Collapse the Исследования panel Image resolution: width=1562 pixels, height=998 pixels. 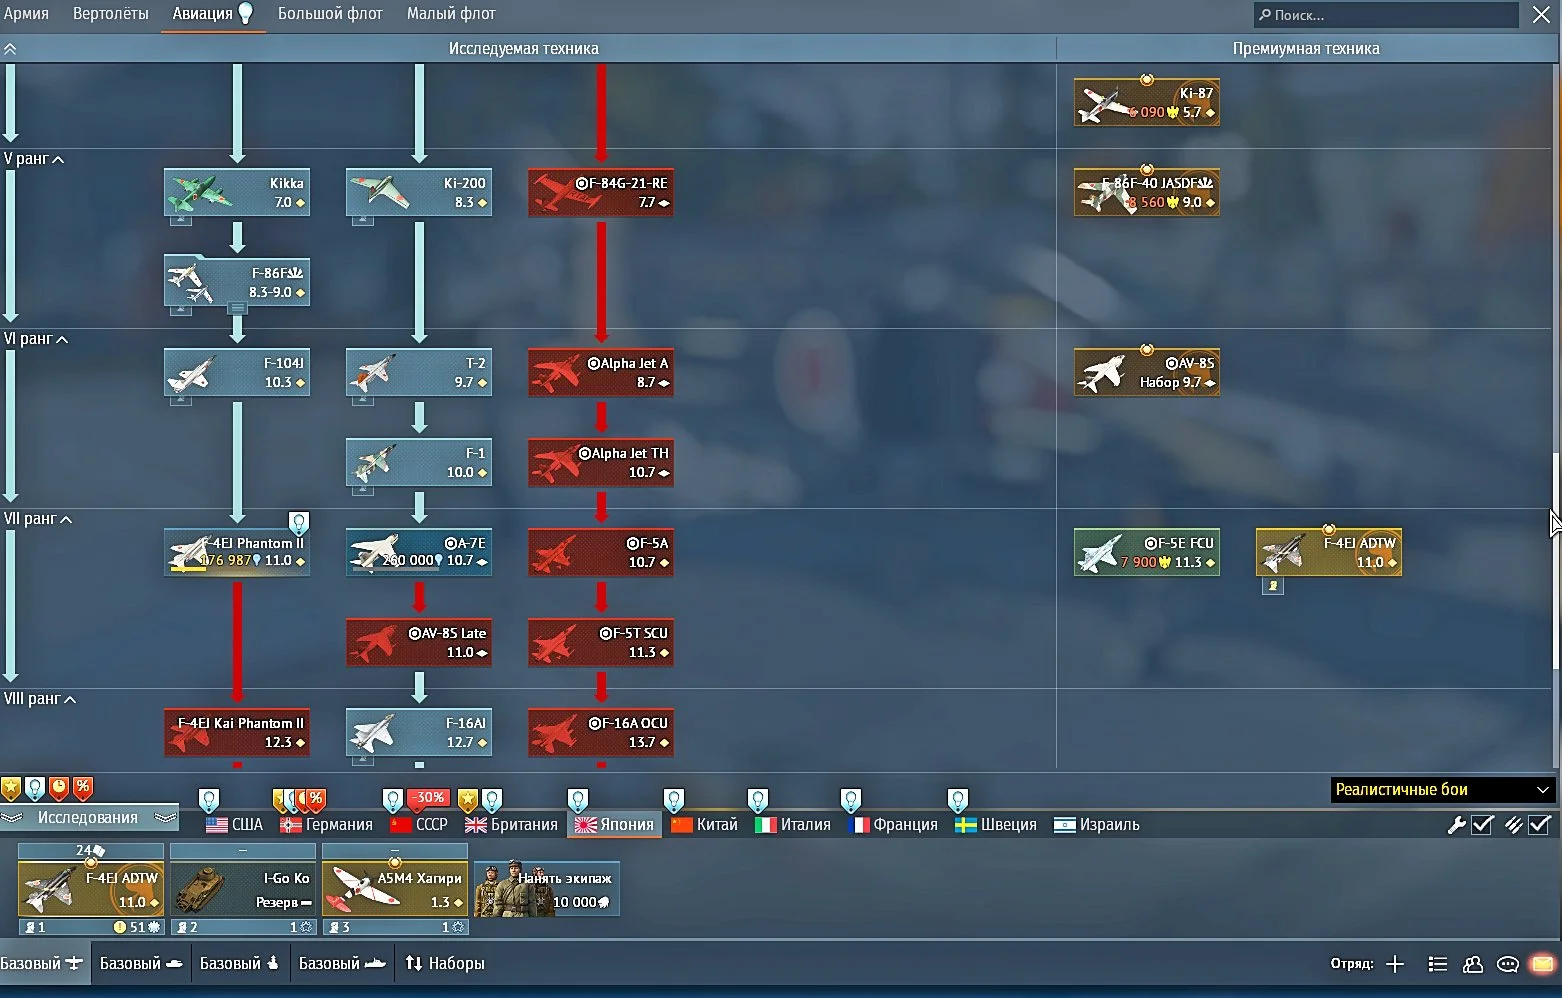(88, 818)
